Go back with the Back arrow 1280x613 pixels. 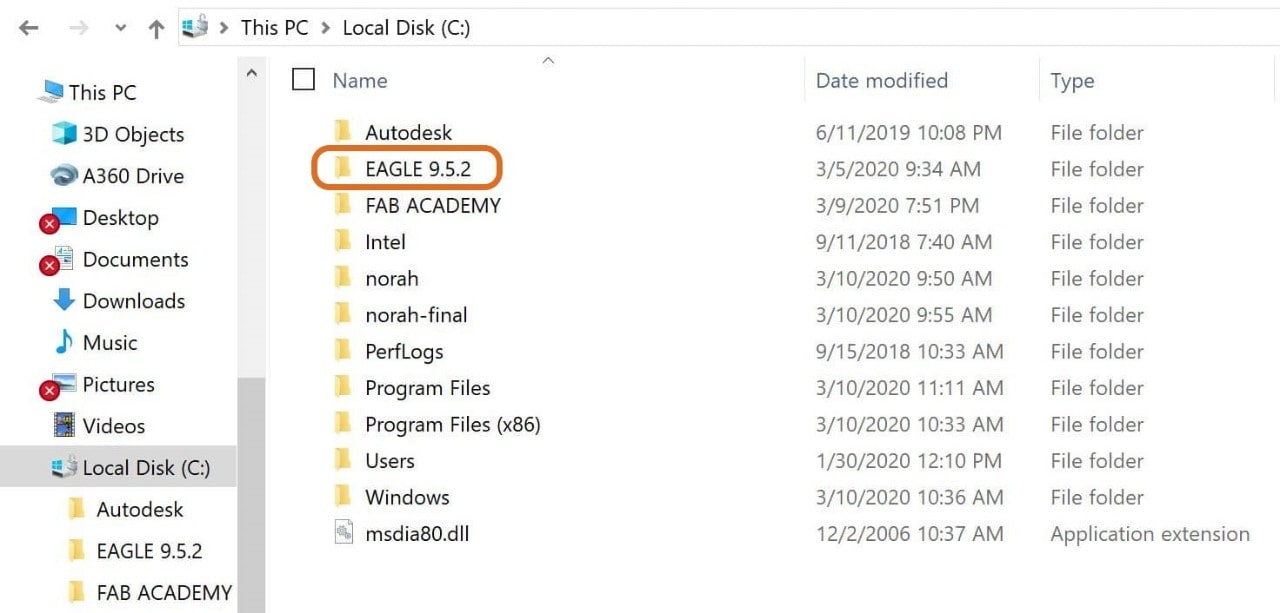click(28, 28)
